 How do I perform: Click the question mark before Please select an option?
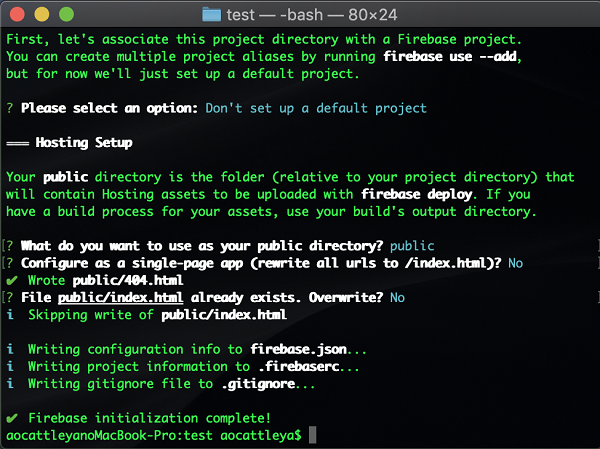click(x=10, y=108)
